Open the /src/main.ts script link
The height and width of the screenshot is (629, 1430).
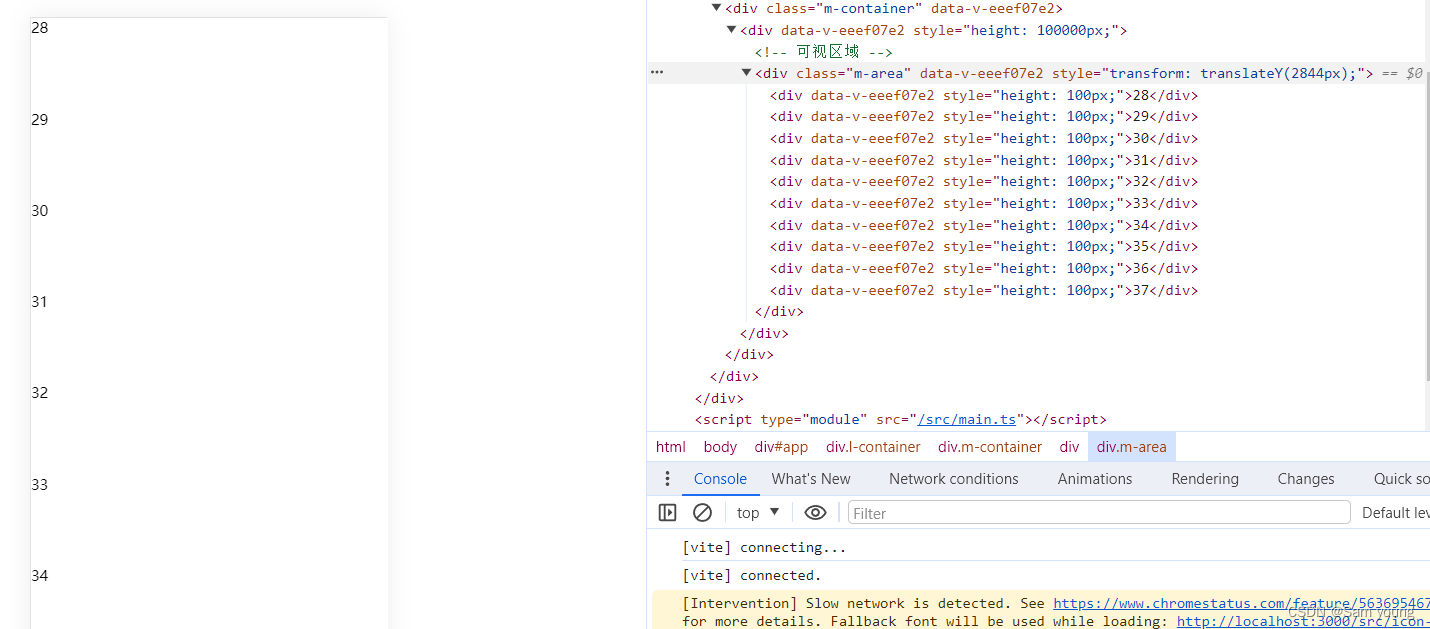[967, 420]
